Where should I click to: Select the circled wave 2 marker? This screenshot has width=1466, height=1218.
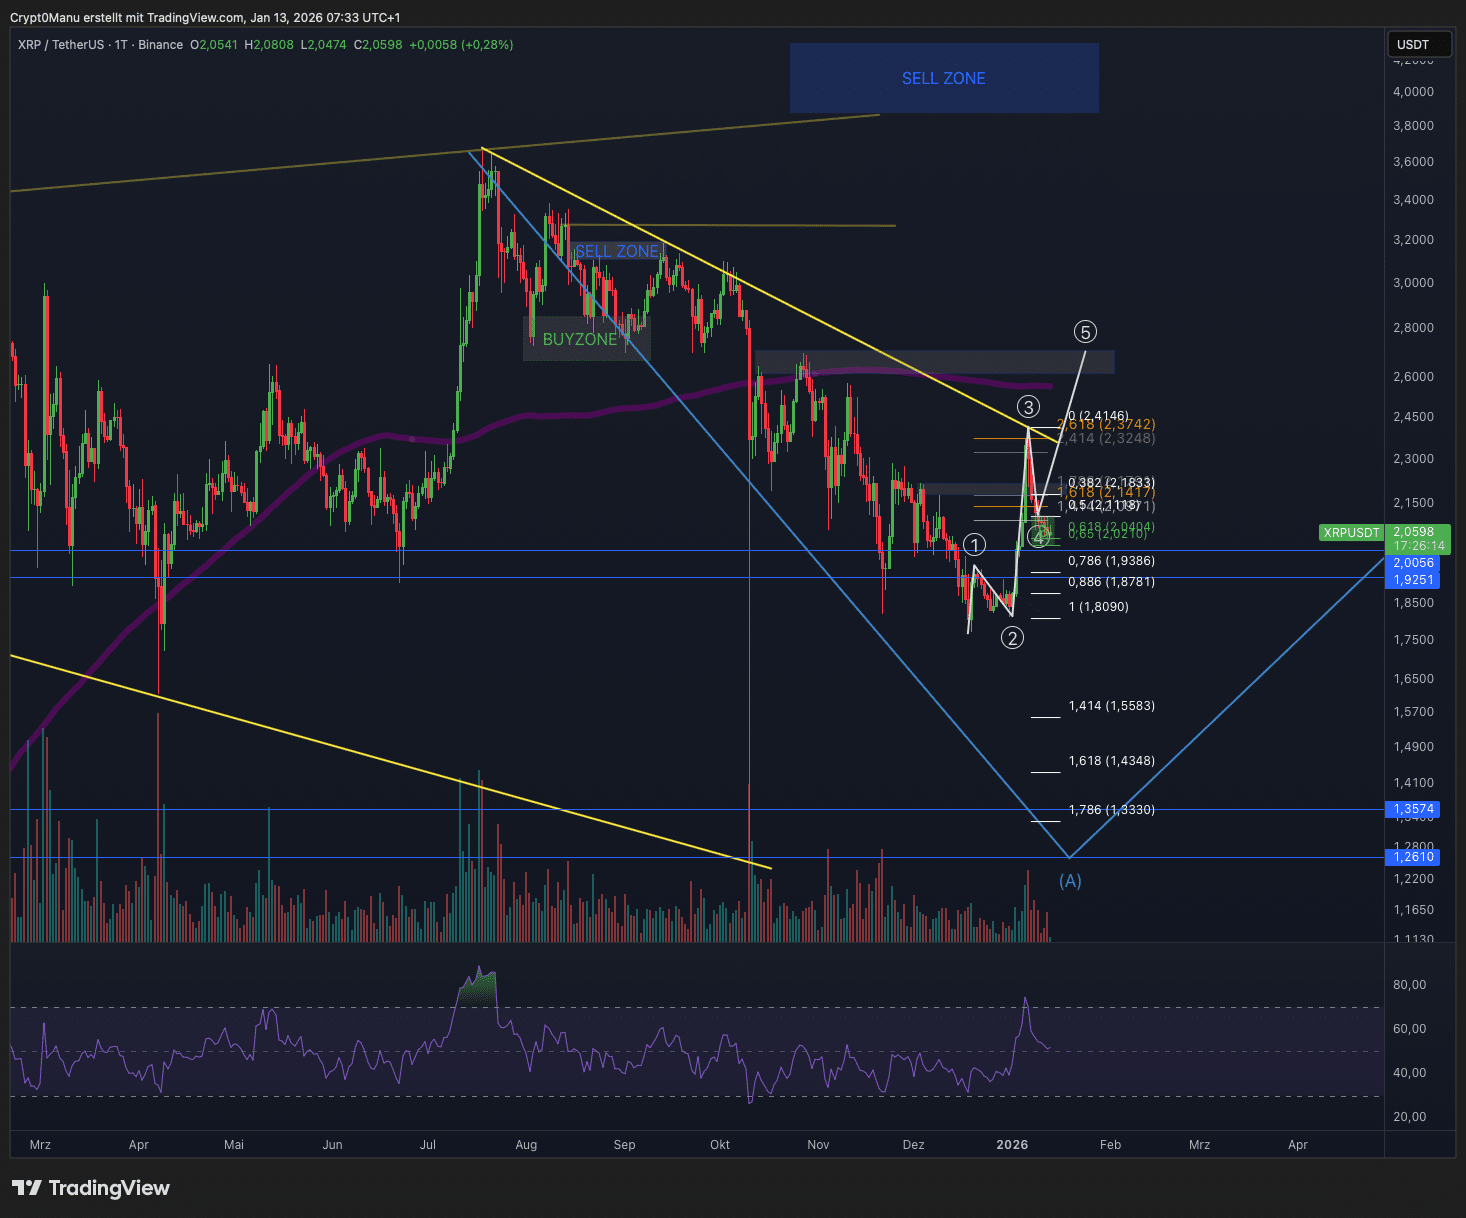[x=1012, y=638]
